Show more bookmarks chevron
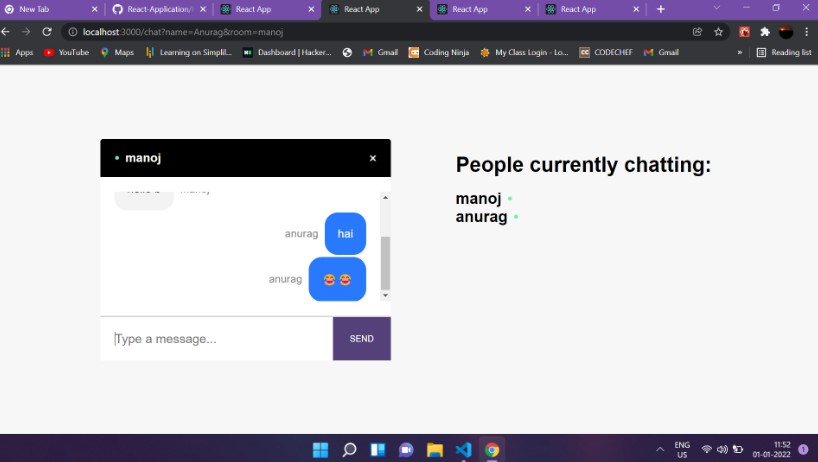This screenshot has width=818, height=462. point(740,52)
